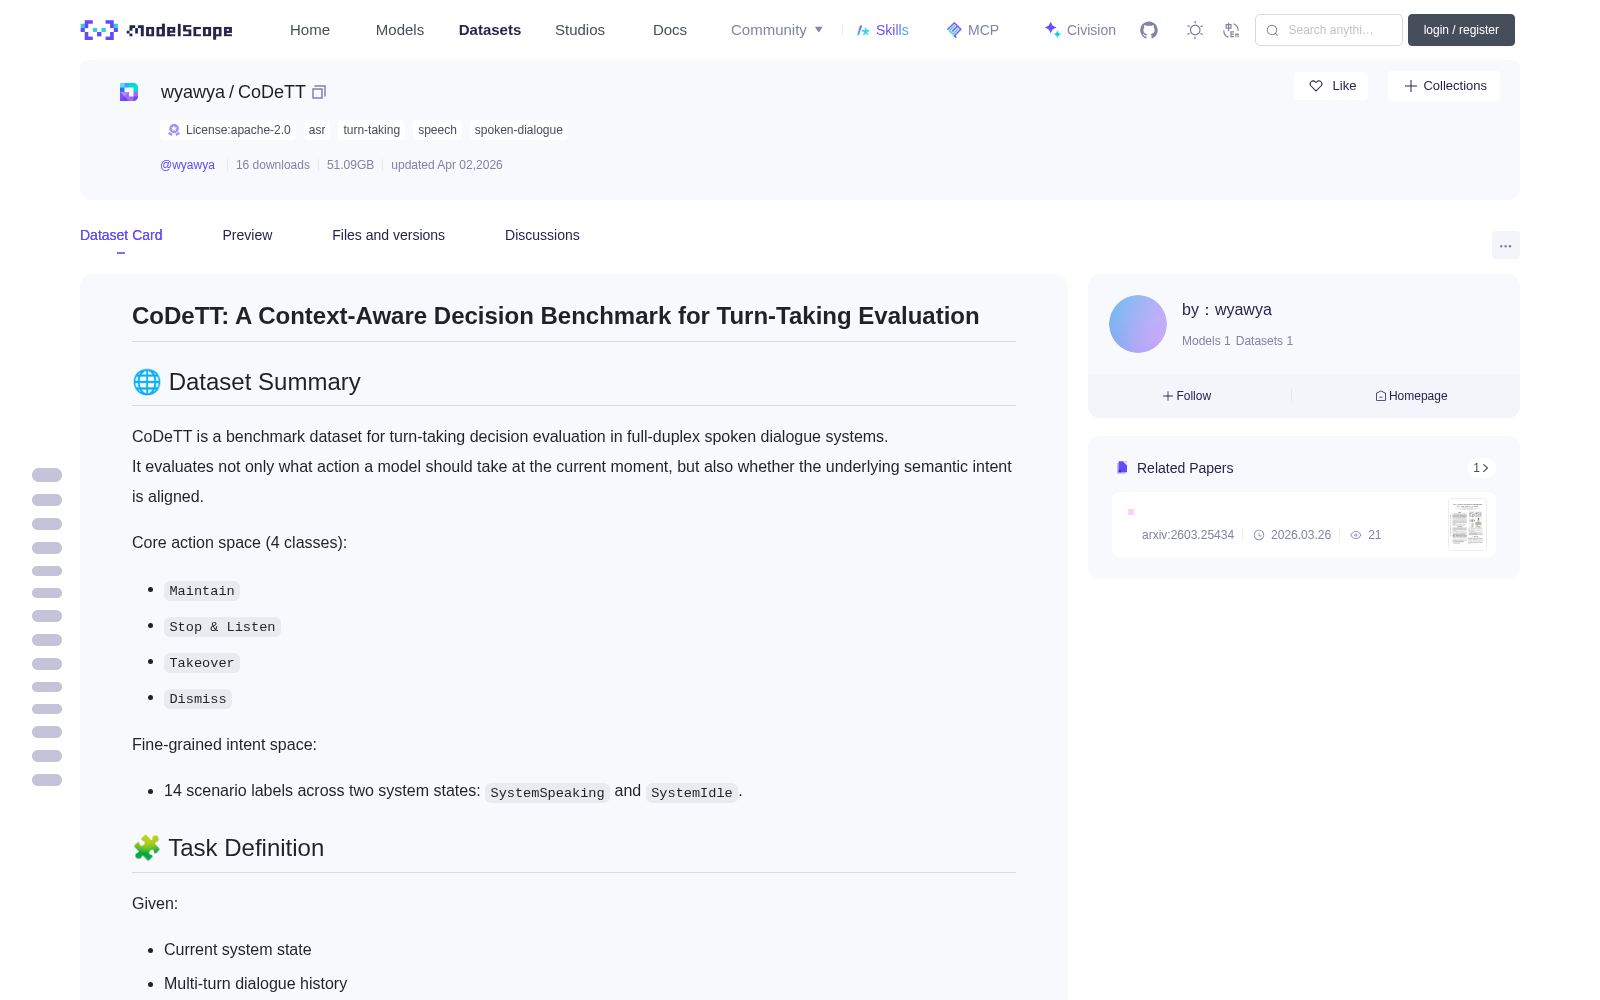Open Civision from the header
Viewport: 1600px width, 1000px height.
pyautogui.click(x=1080, y=30)
